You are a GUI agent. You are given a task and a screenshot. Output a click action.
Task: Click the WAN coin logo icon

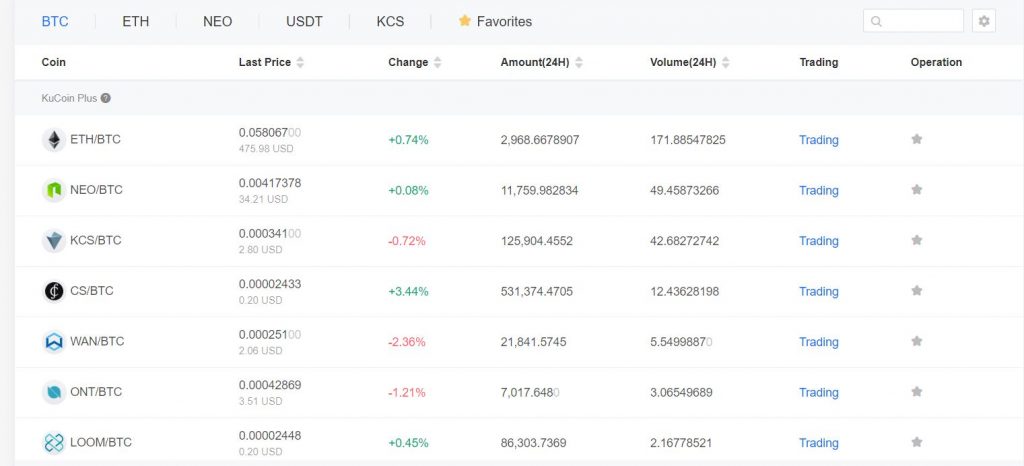(54, 341)
